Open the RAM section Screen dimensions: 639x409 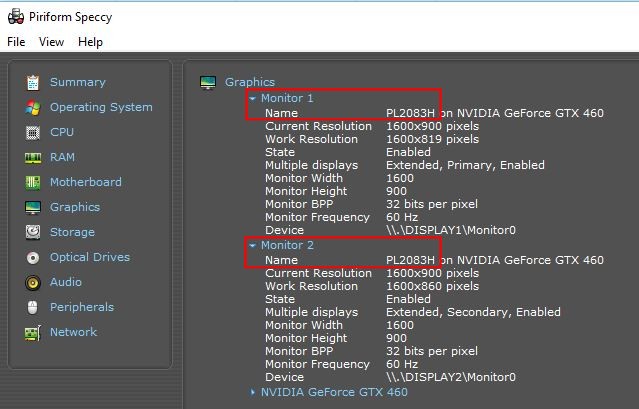pyautogui.click(x=62, y=157)
